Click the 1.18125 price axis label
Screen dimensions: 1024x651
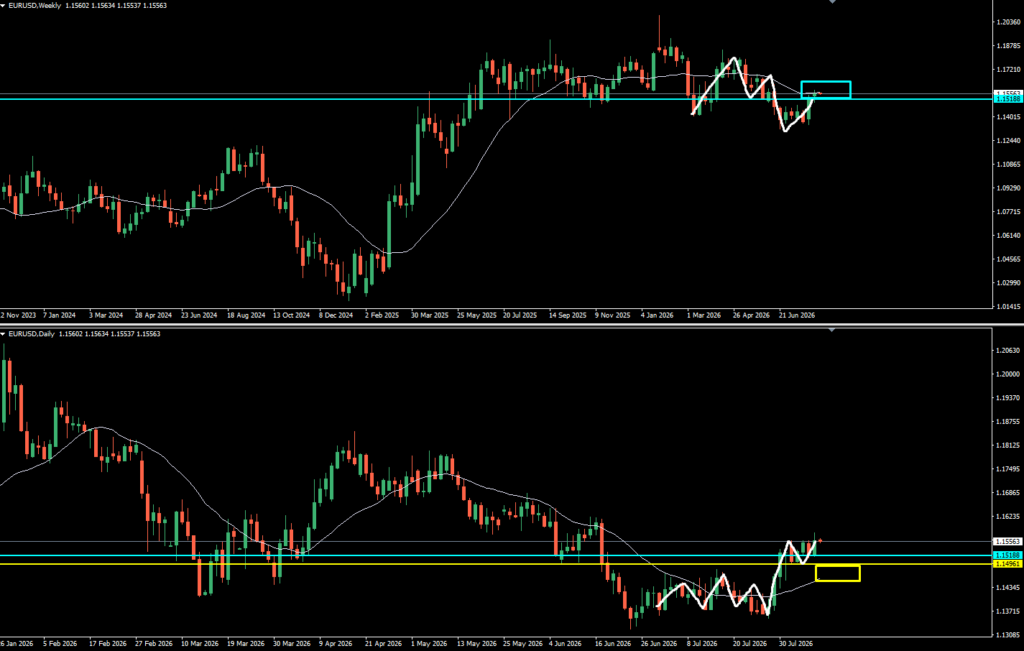tap(1008, 445)
